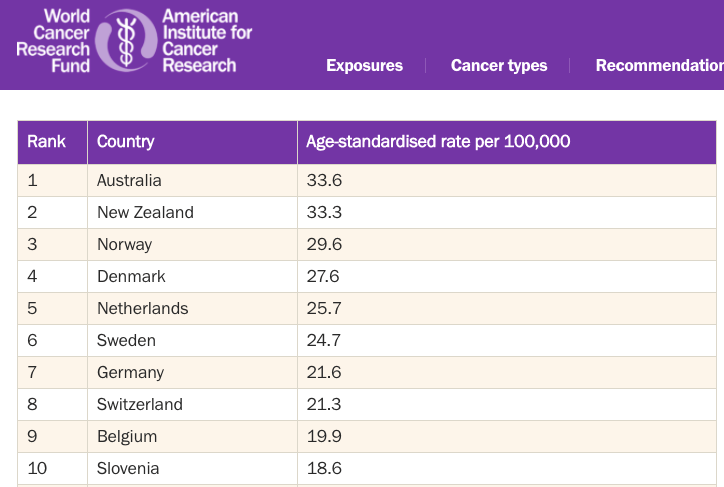This screenshot has height=487, width=724.
Task: Click the Norway country cell
Action: click(x=124, y=245)
